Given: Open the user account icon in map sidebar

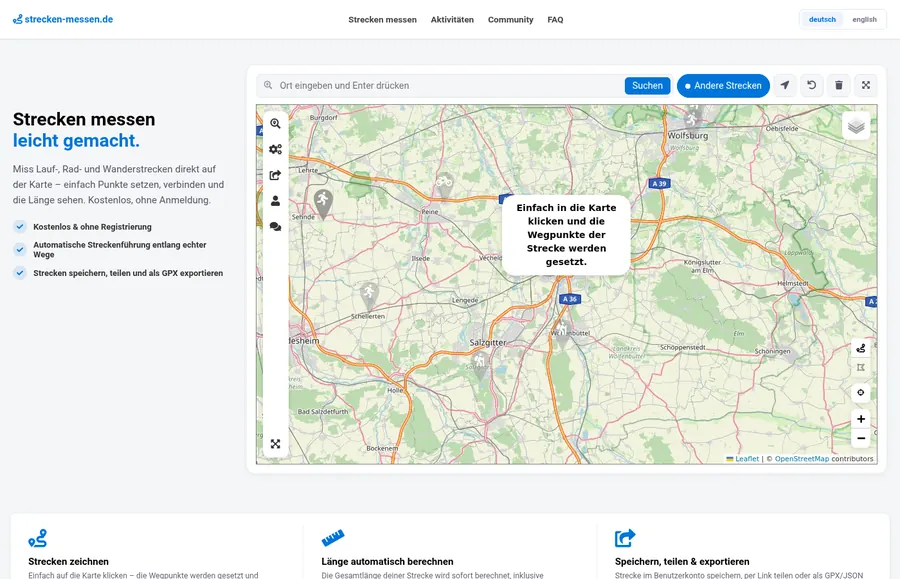Looking at the screenshot, I should (276, 201).
